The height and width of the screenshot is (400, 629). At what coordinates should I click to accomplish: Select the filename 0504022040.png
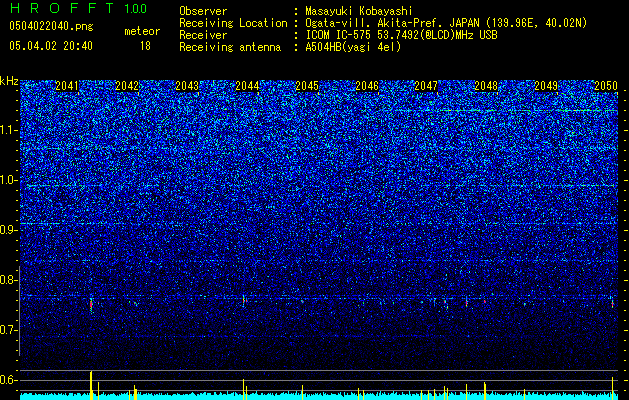coord(51,26)
